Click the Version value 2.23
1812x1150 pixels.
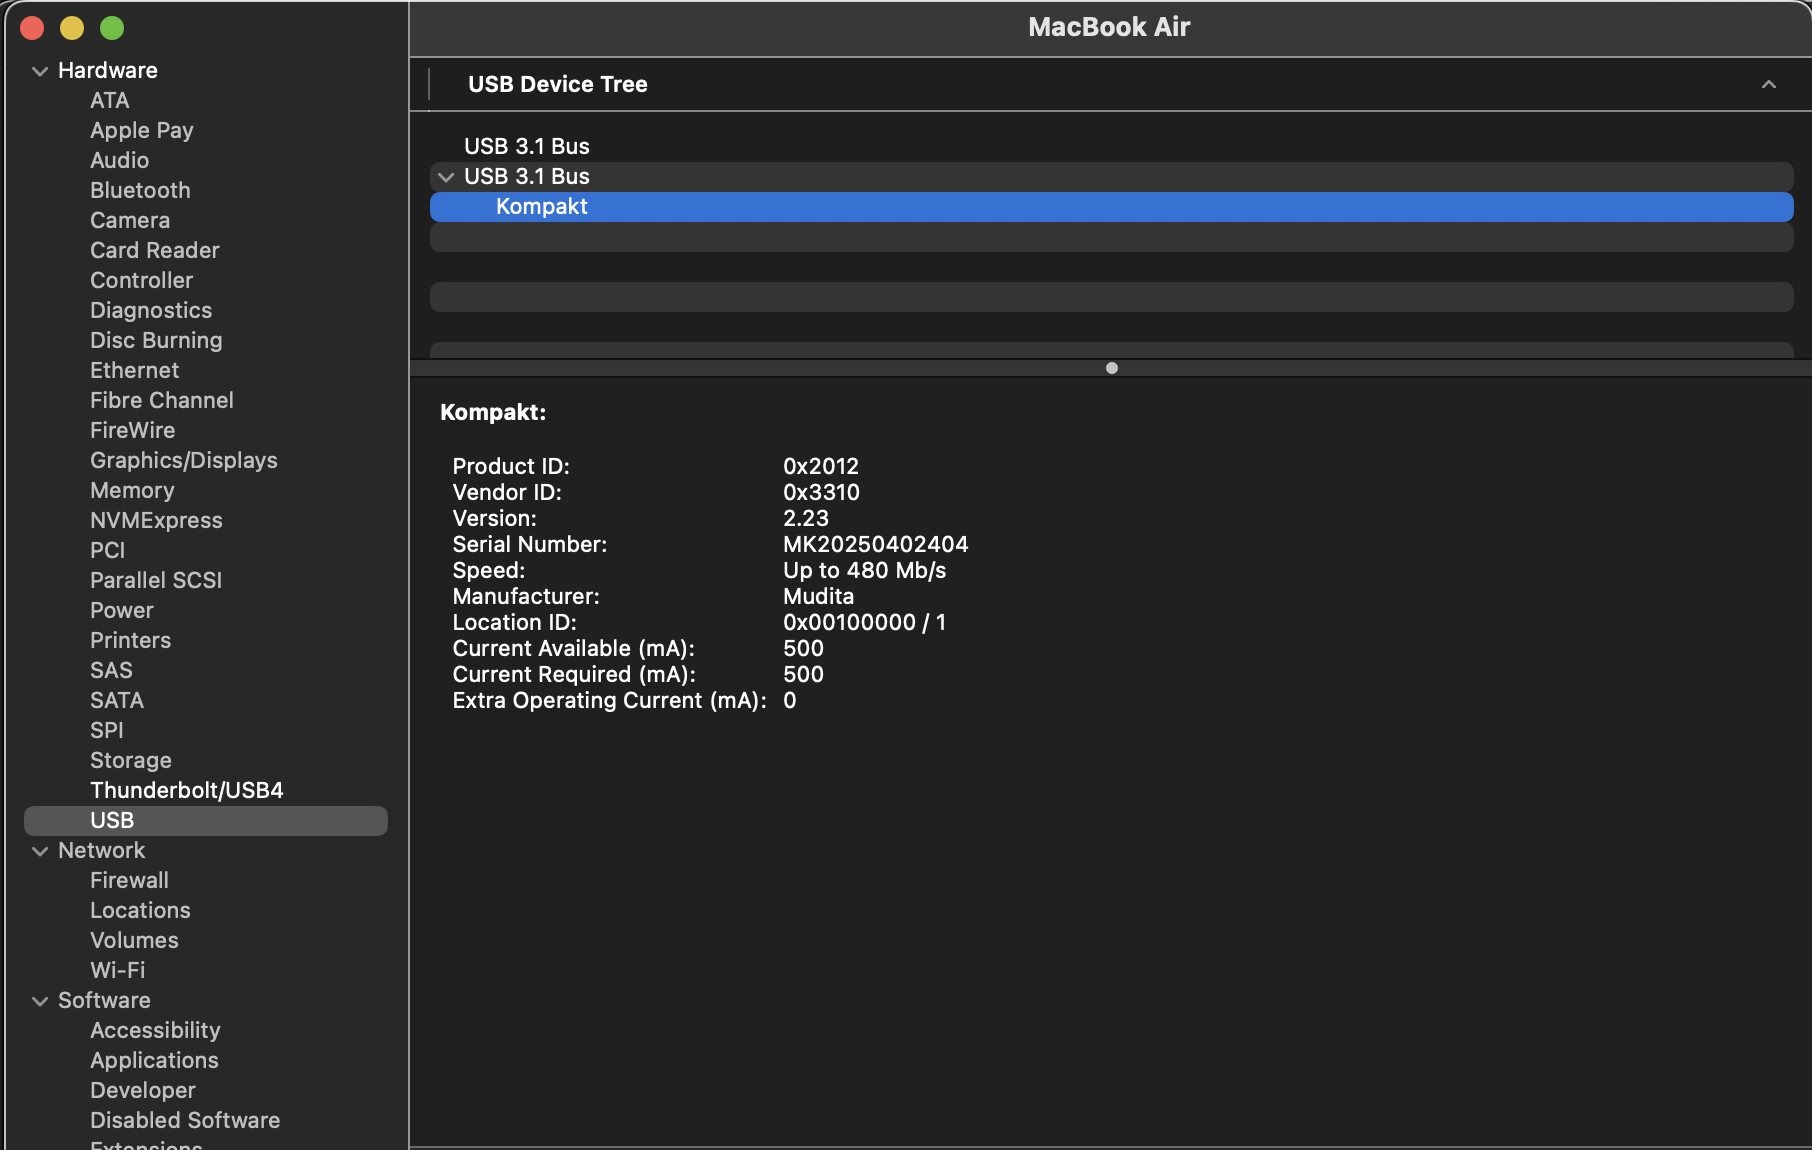[806, 518]
